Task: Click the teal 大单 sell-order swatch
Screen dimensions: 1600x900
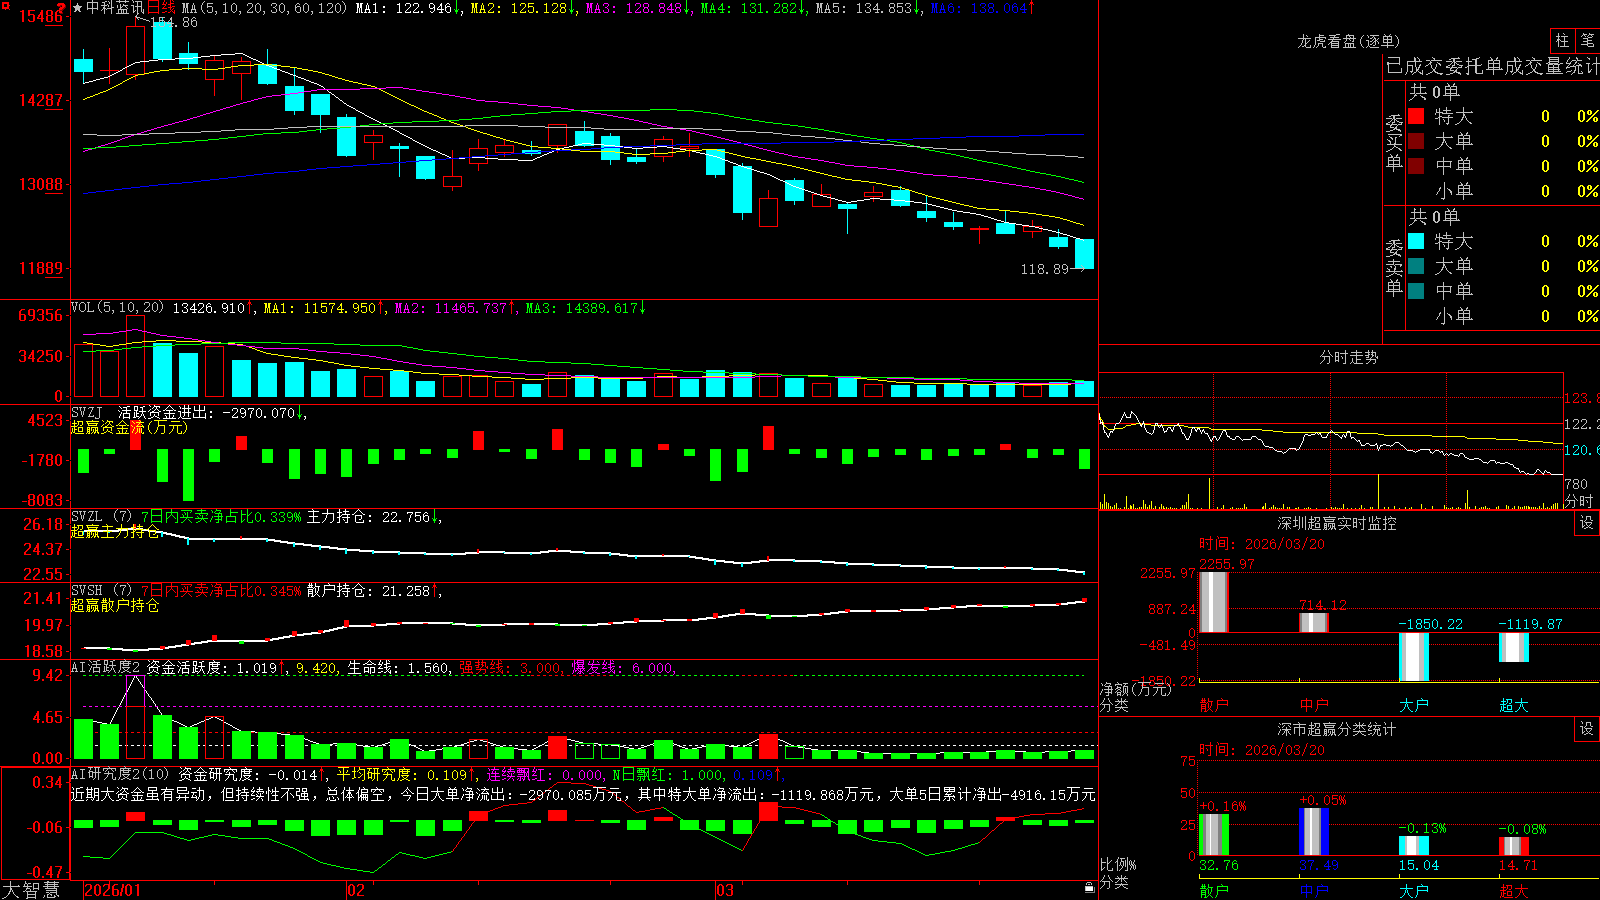Action: (x=1416, y=266)
